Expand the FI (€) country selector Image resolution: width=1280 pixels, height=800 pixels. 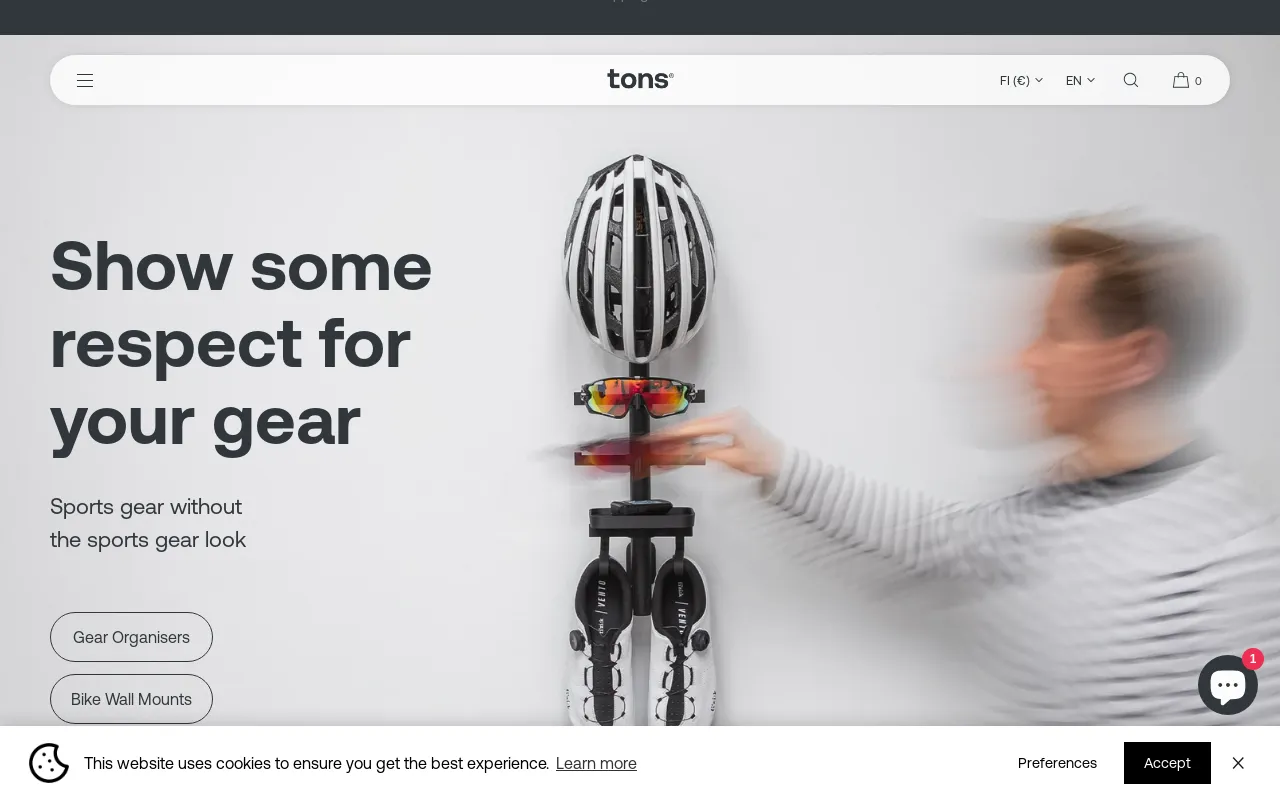[1021, 80]
